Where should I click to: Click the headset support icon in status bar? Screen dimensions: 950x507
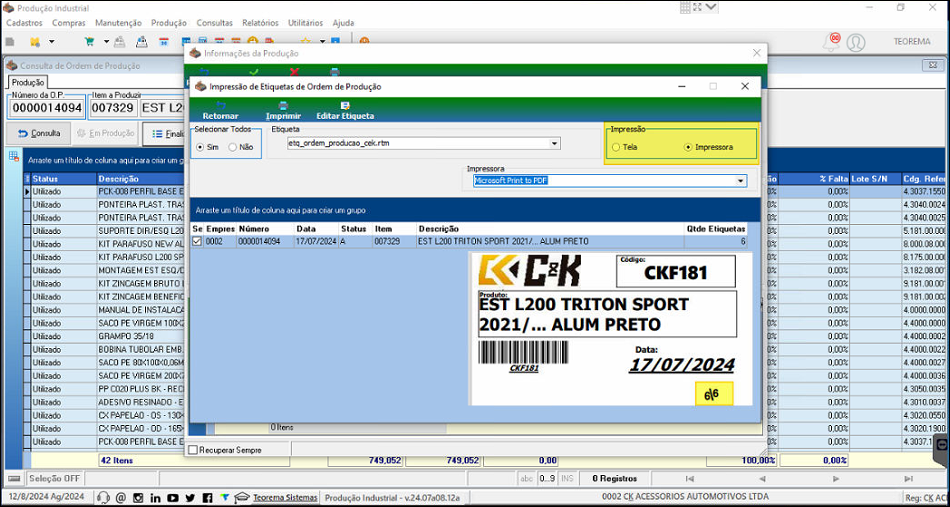103,497
